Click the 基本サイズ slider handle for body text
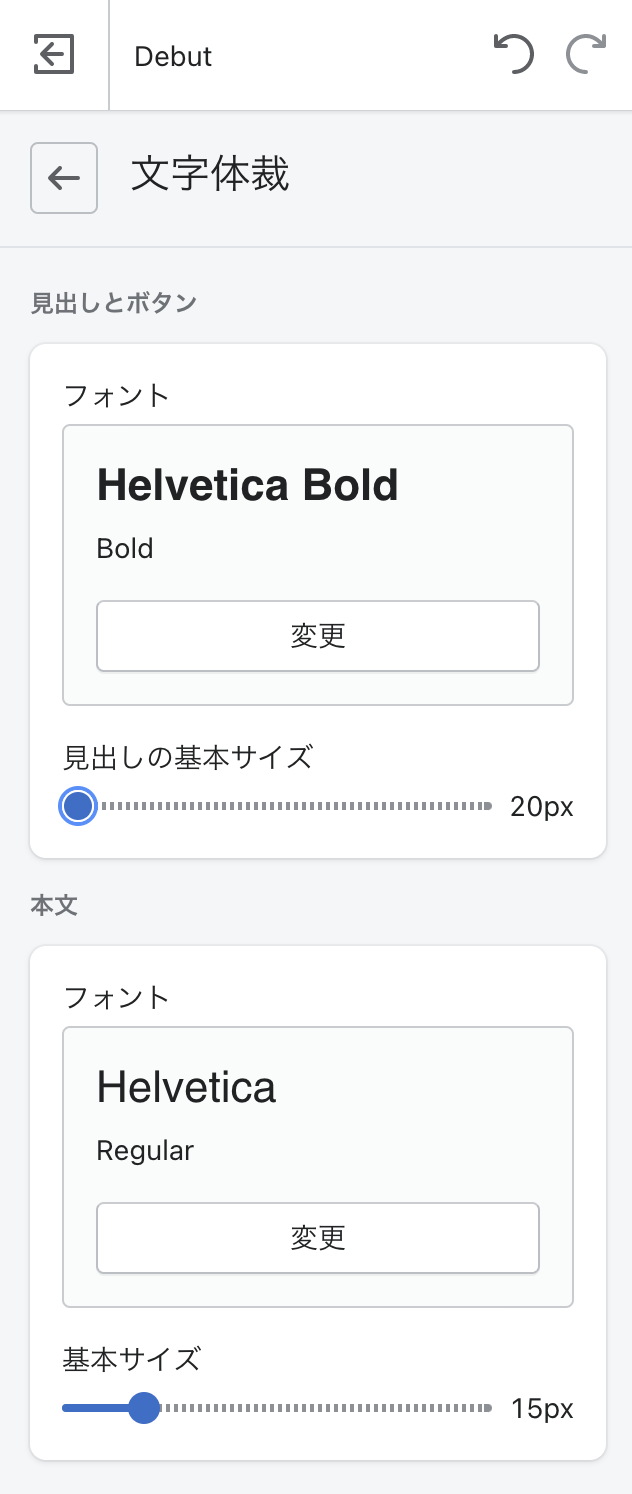Screen dimensions: 632x1494 click(x=145, y=1408)
